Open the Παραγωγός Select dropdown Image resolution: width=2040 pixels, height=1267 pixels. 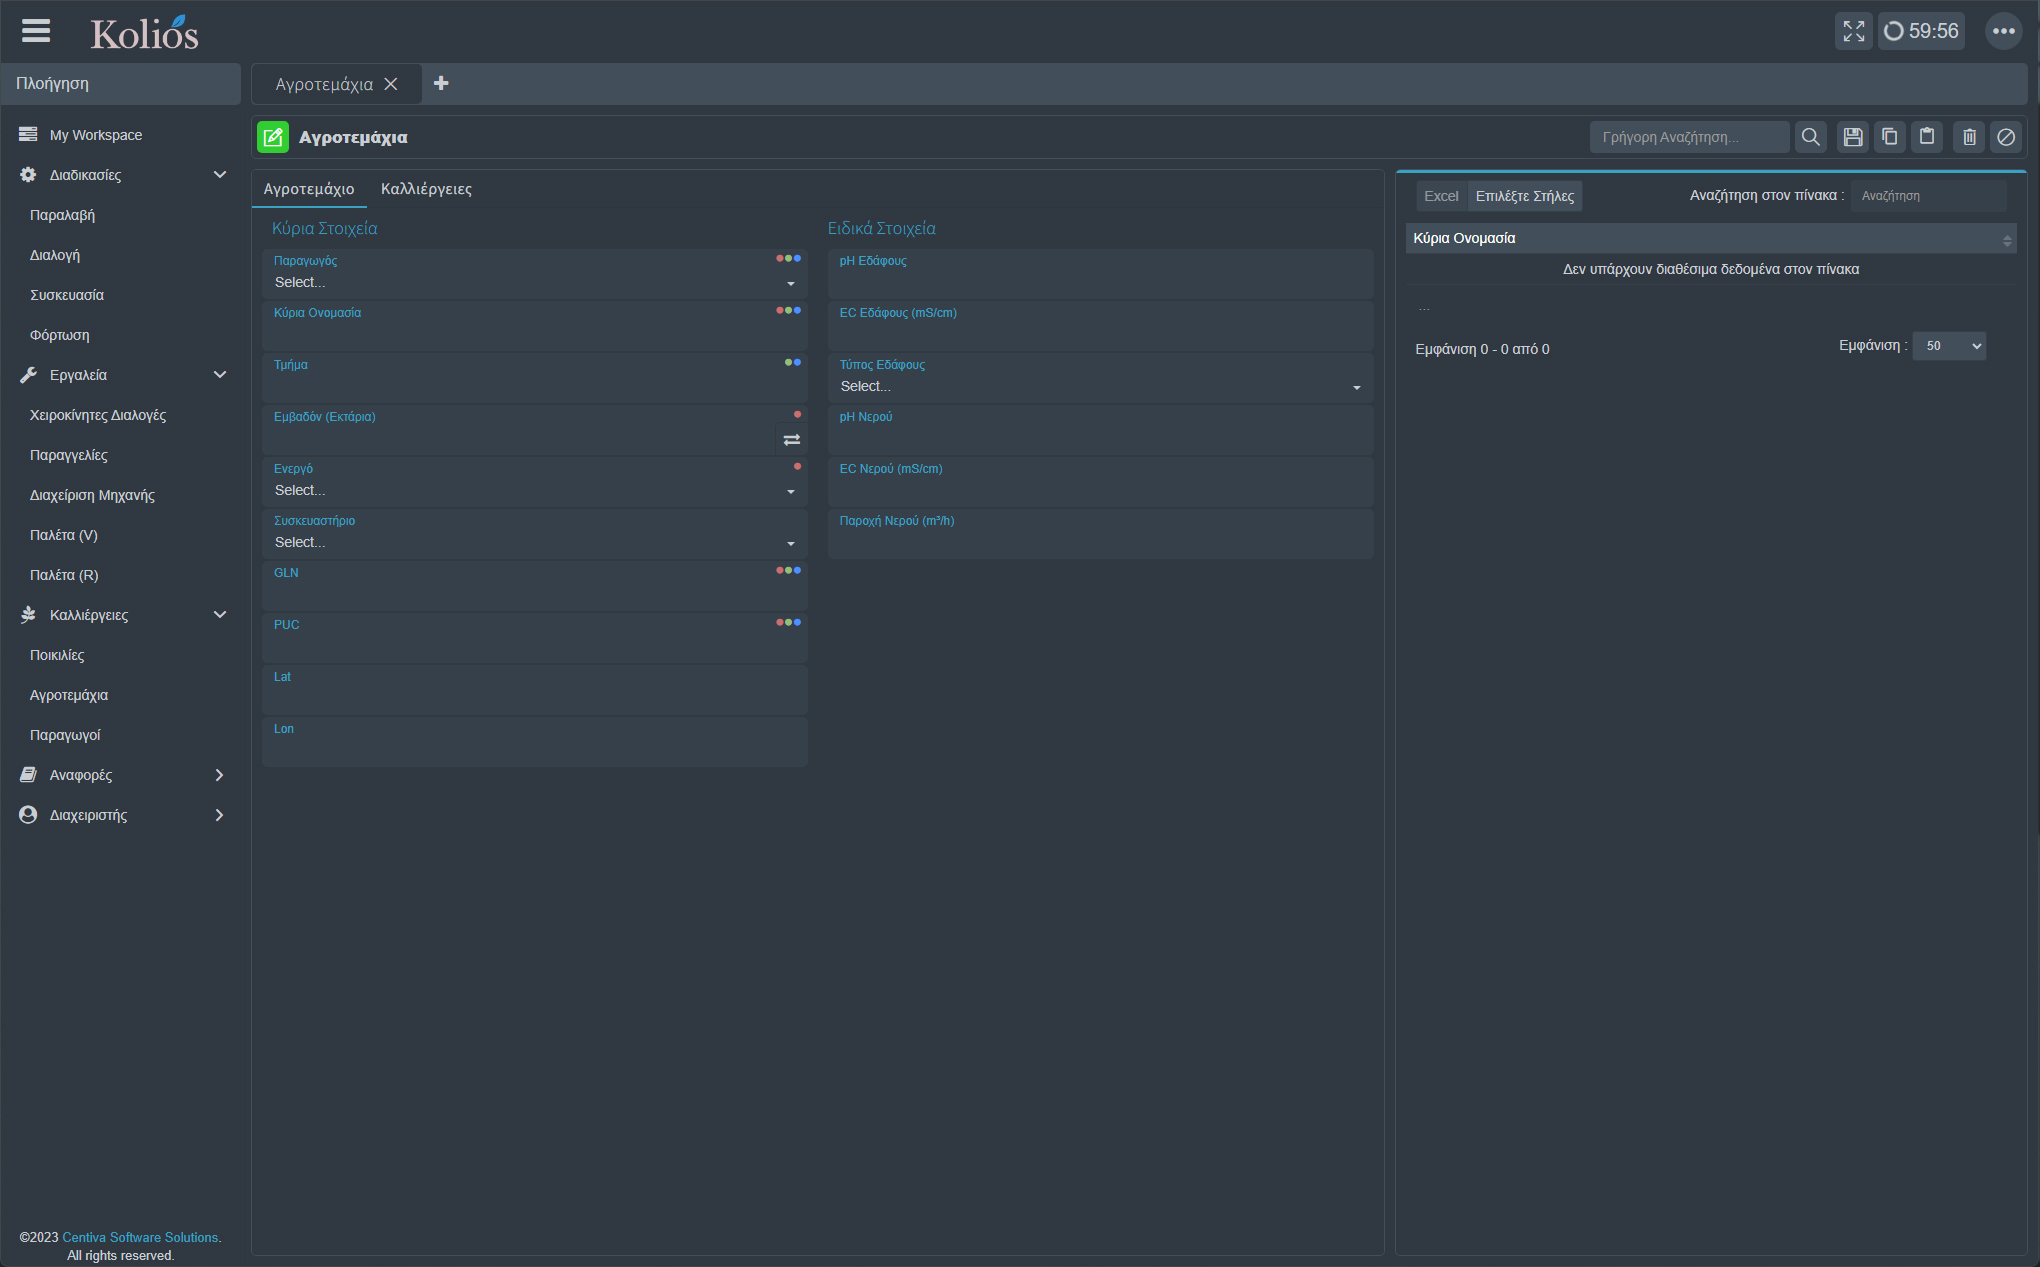click(x=535, y=283)
